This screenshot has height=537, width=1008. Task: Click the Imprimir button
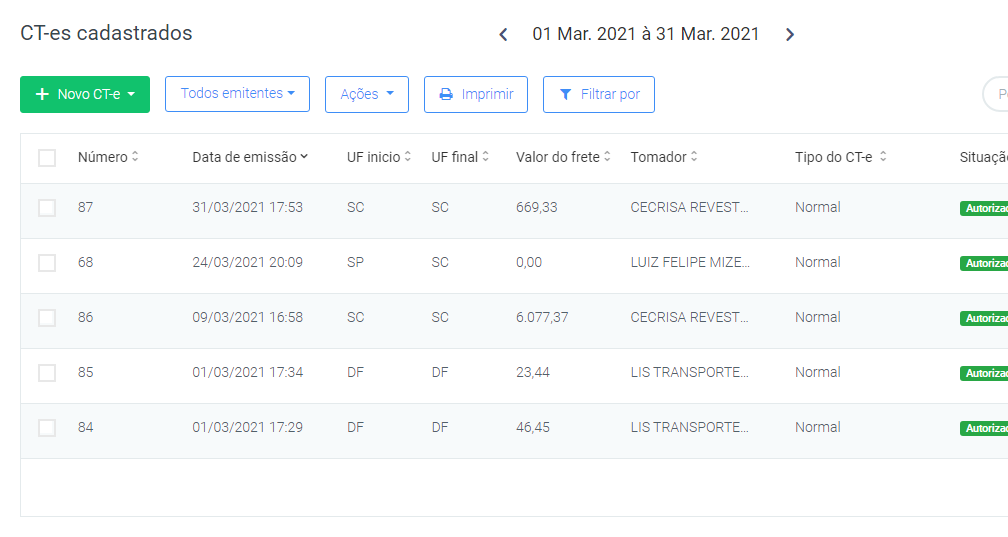476,94
